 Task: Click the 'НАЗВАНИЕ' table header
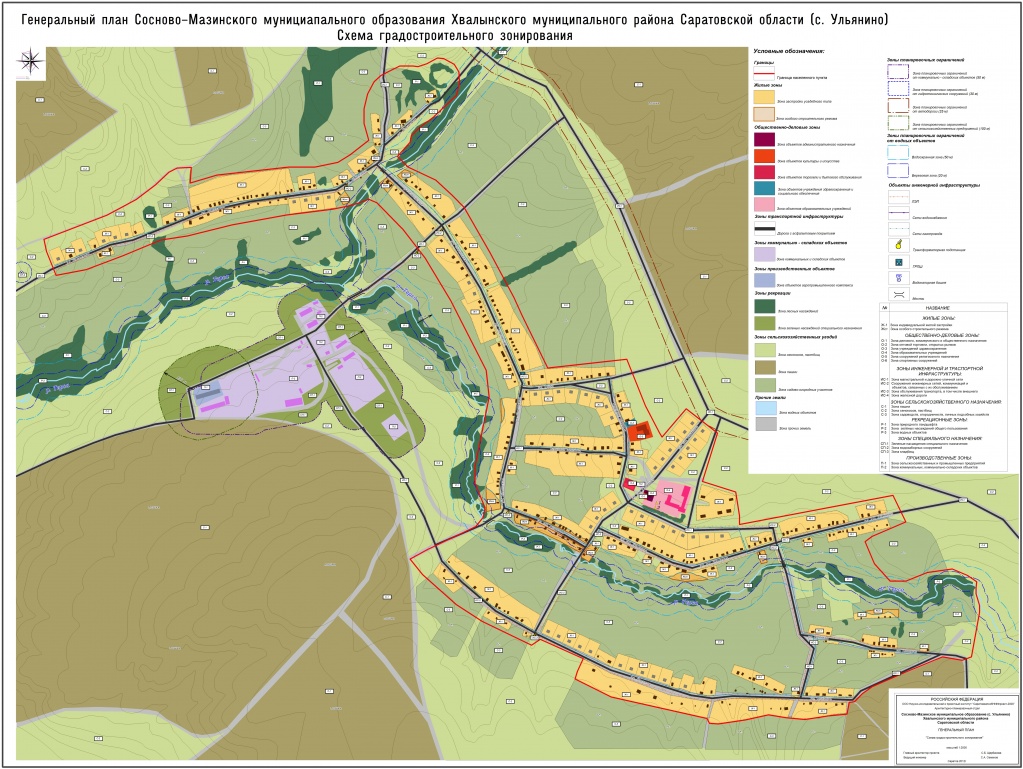tap(937, 308)
